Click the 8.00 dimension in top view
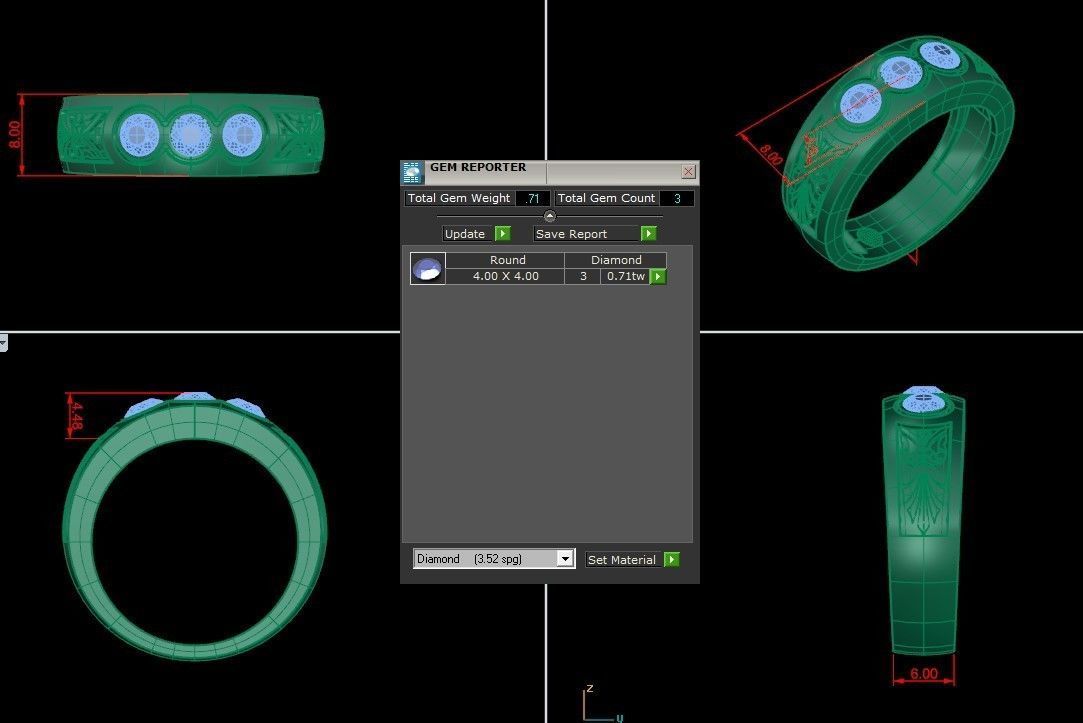Screen dimensions: 1083x723 tap(15, 135)
